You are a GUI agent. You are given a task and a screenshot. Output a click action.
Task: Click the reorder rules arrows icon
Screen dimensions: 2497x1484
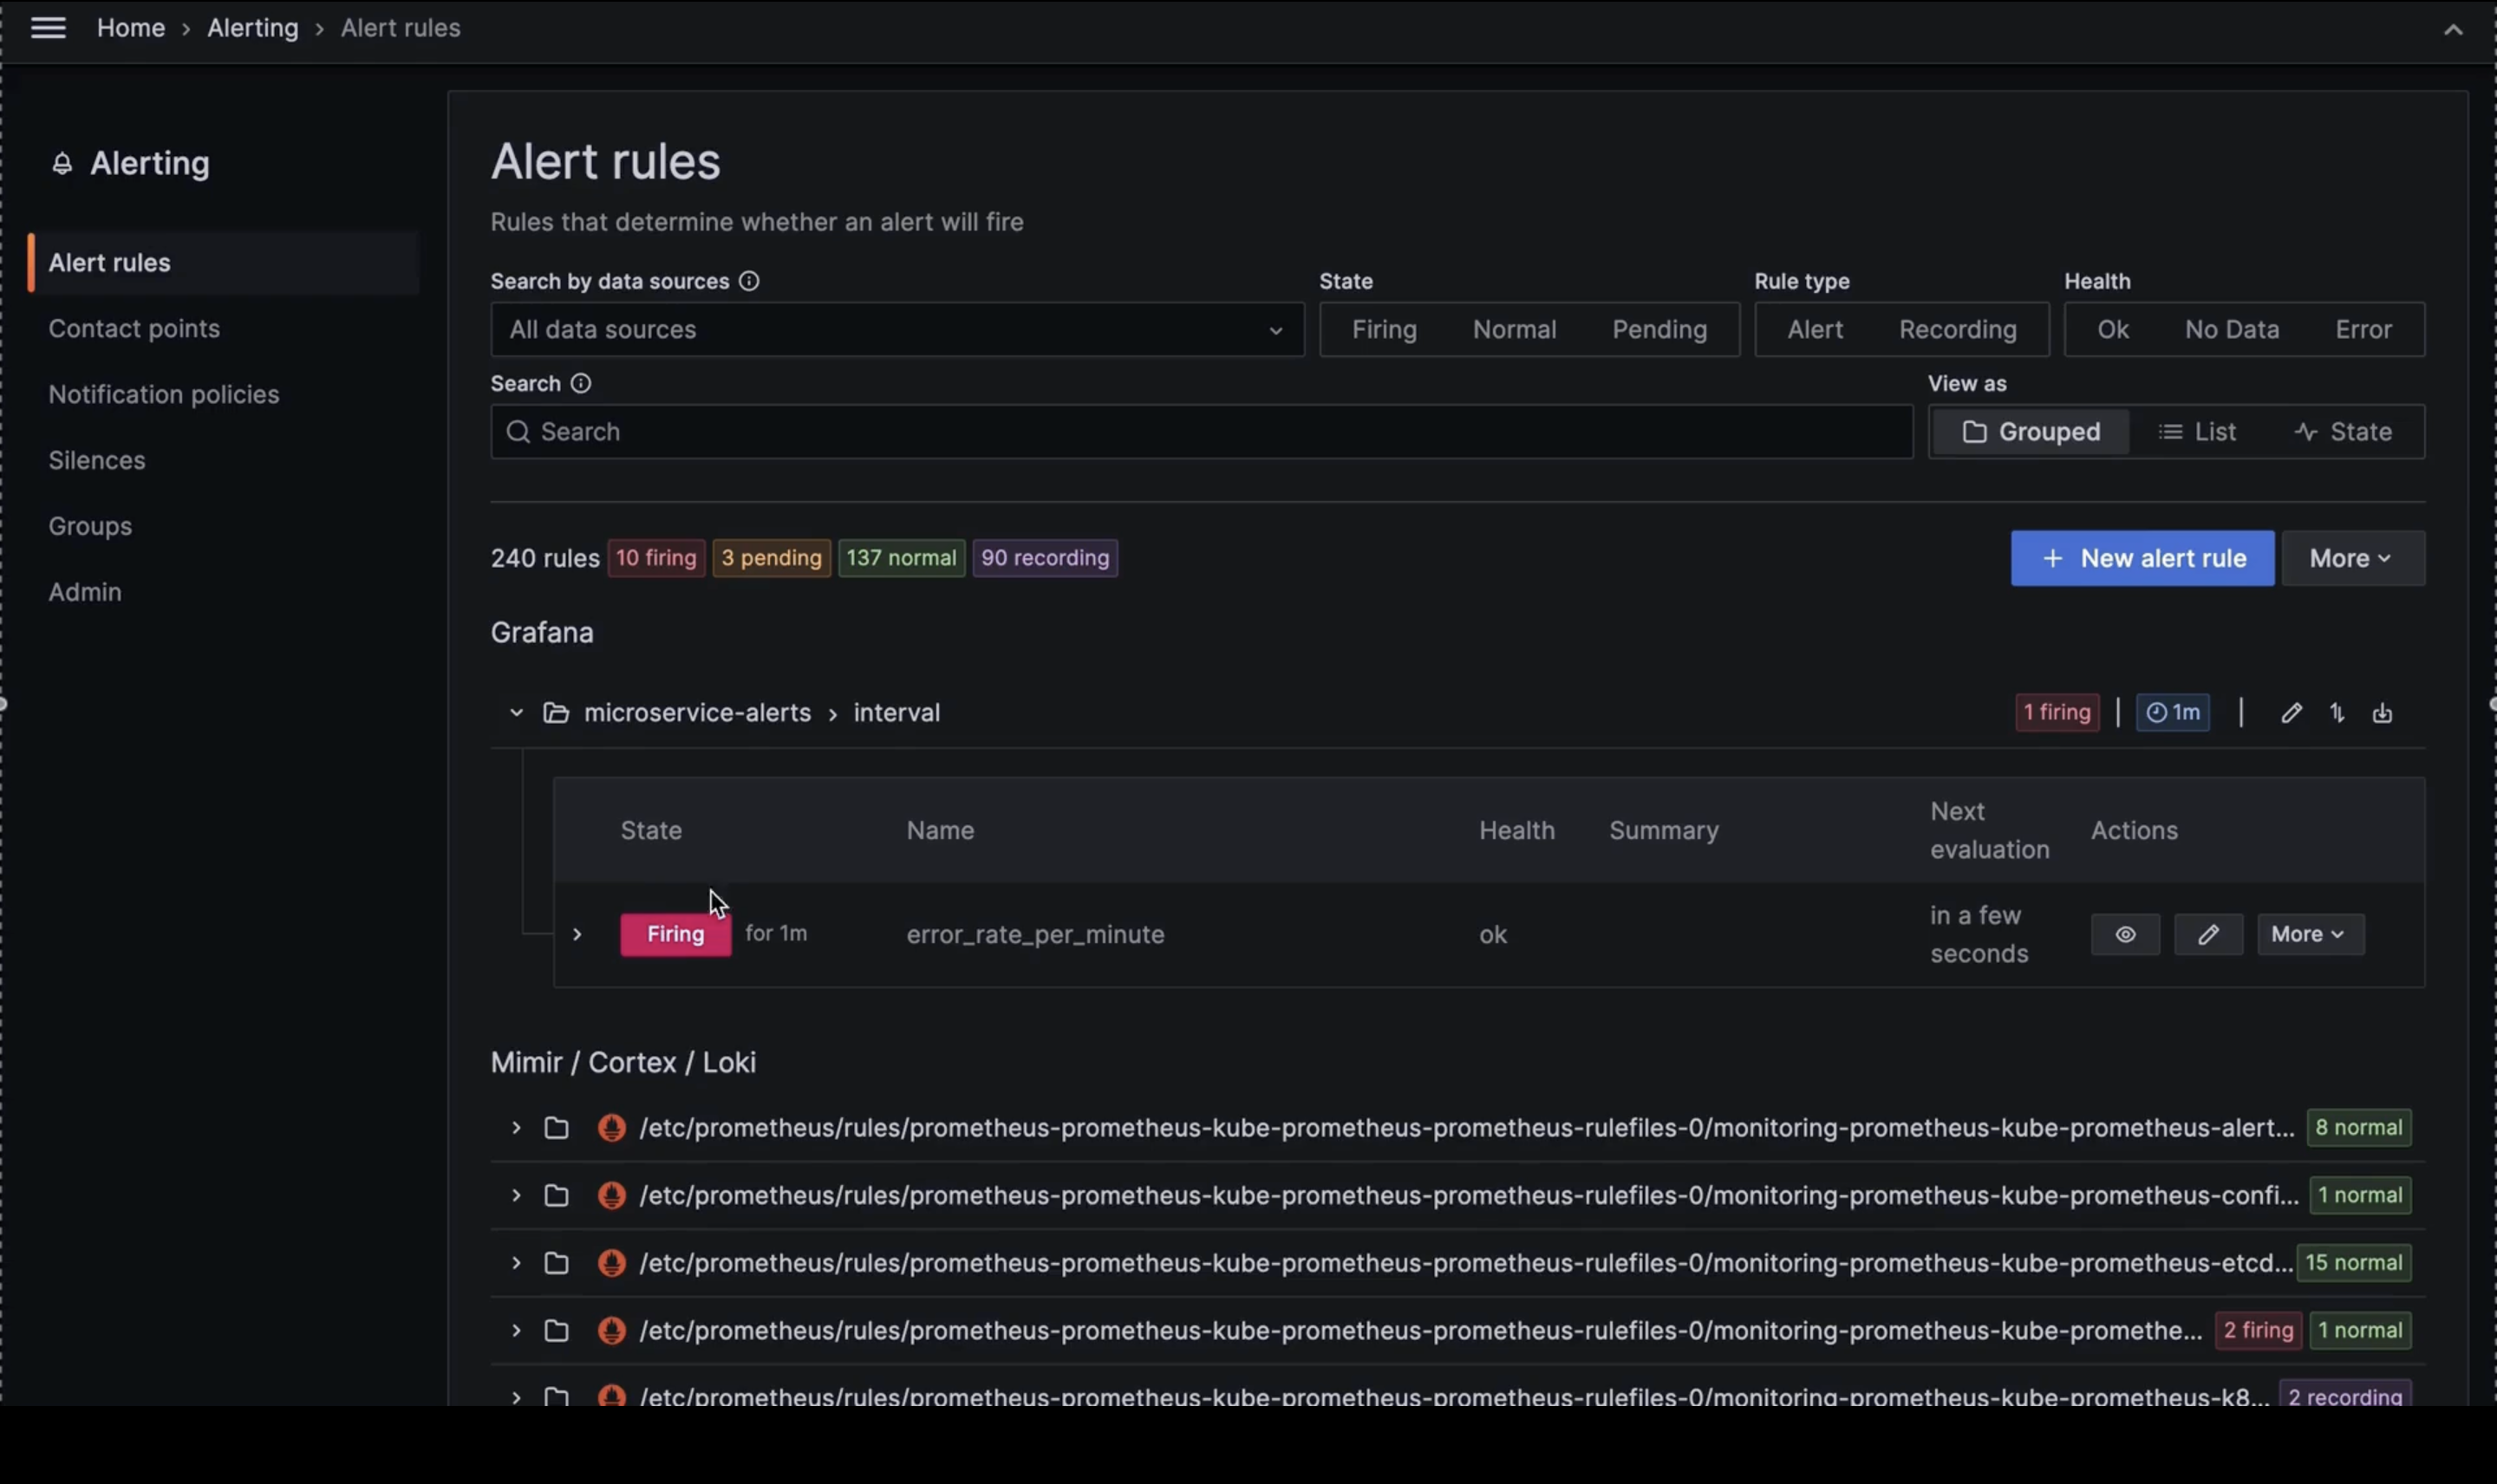[x=2337, y=713]
